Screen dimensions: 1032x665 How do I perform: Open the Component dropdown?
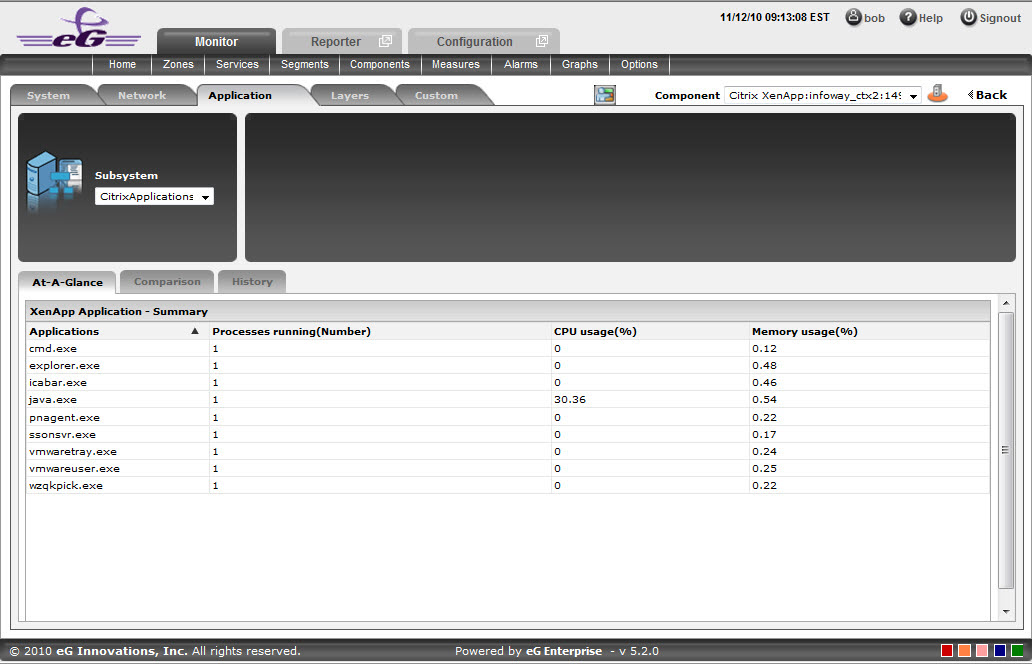[823, 95]
